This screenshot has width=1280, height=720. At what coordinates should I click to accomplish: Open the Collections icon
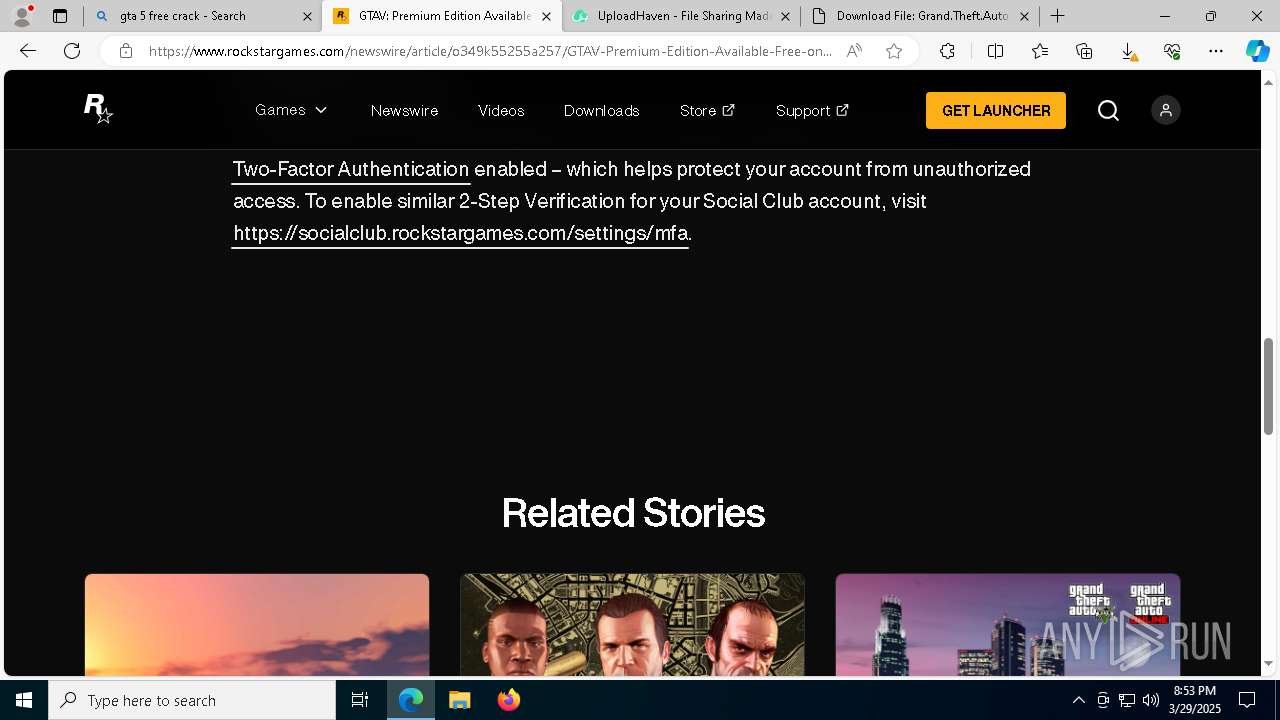(x=1084, y=51)
